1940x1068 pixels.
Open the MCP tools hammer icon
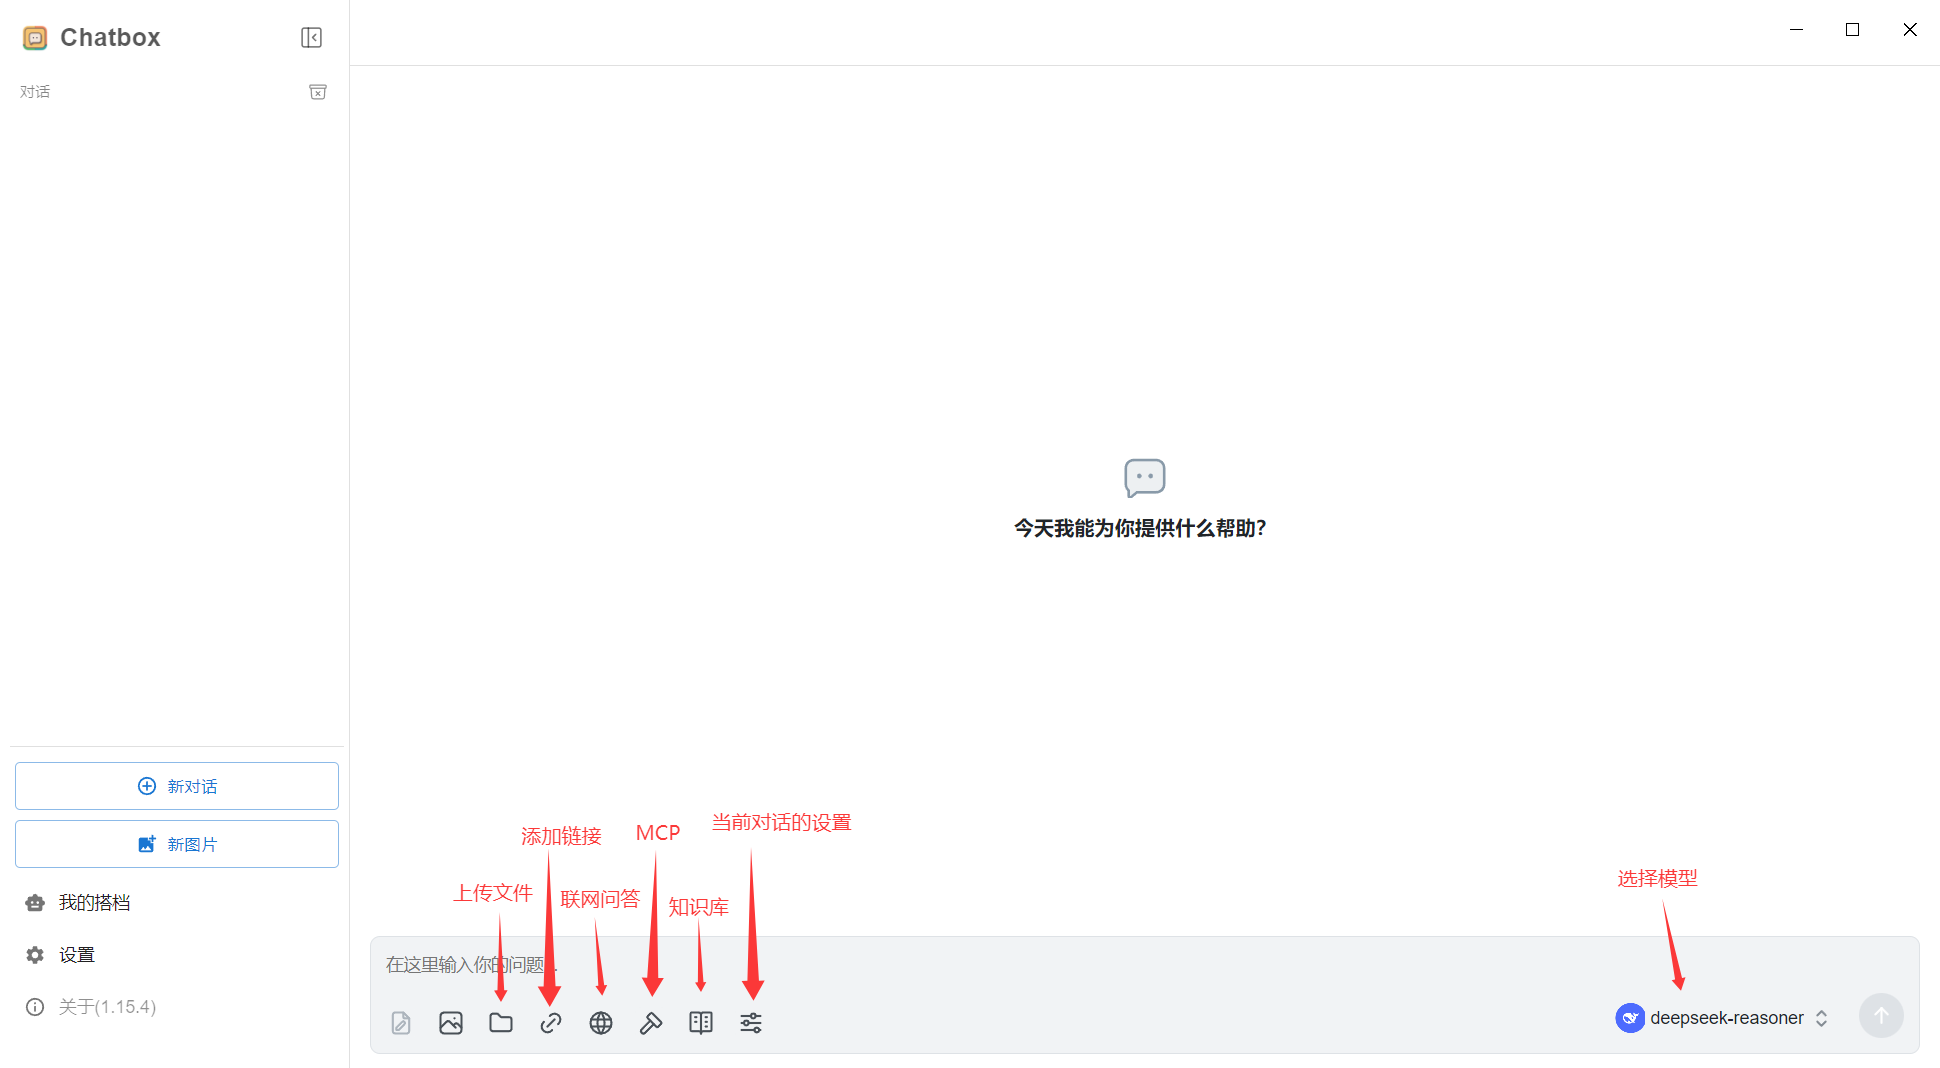click(x=651, y=1022)
